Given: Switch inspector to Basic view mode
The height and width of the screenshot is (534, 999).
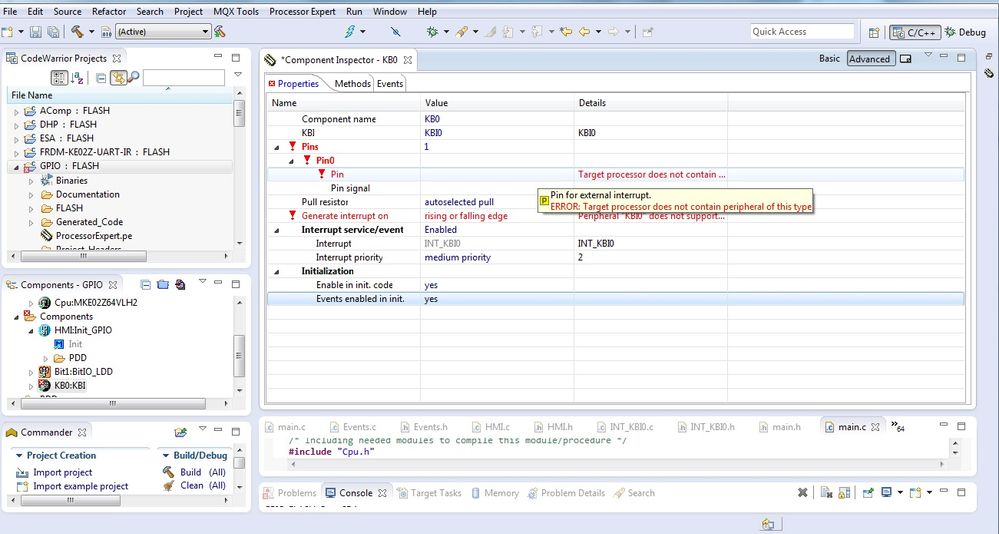Looking at the screenshot, I should 829,59.
